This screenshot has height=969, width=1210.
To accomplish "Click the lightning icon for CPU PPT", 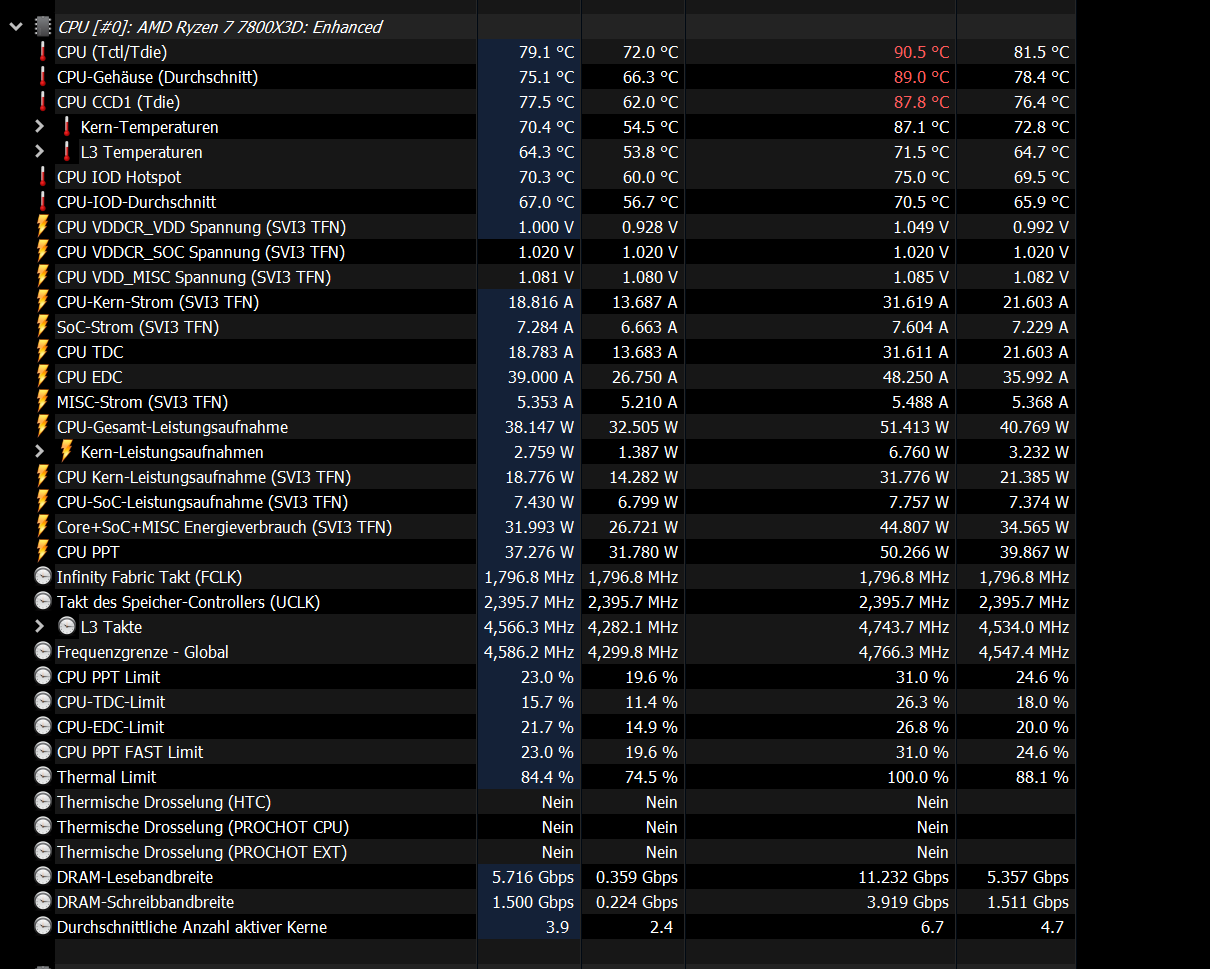I will [x=43, y=551].
